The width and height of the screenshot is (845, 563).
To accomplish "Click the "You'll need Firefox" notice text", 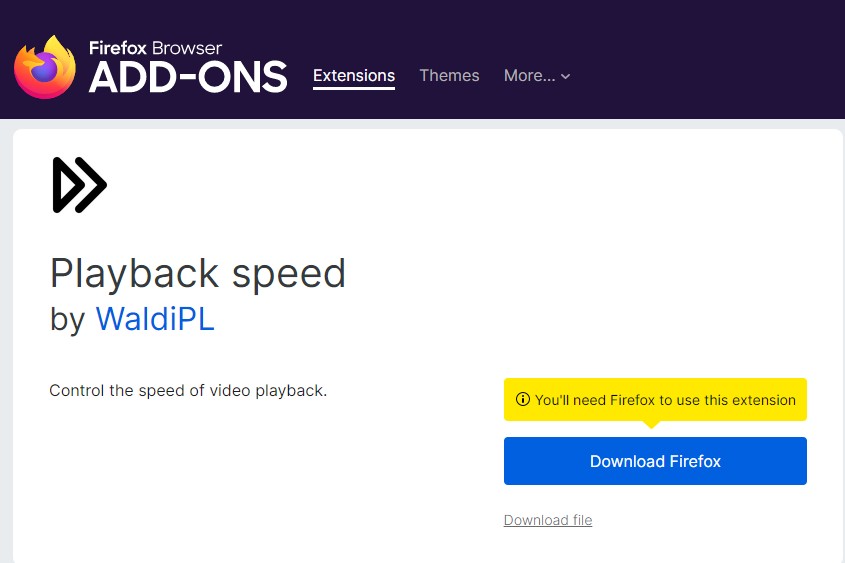I will tap(665, 400).
